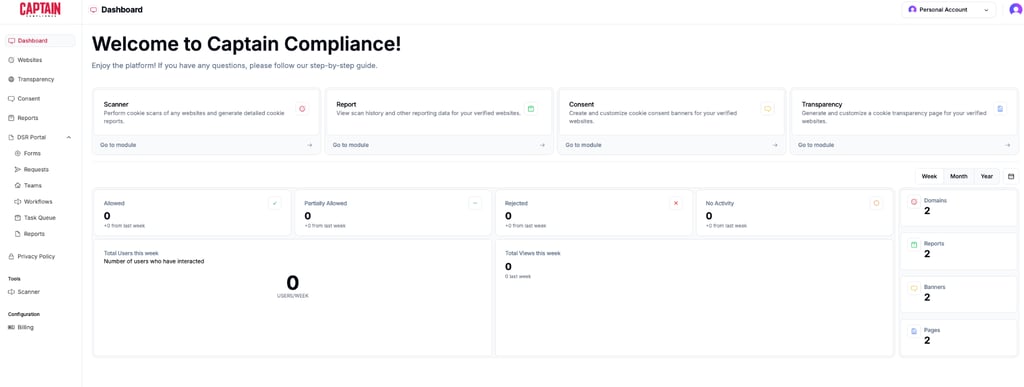Open the Dashboard sidebar item
The height and width of the screenshot is (387, 1024).
(x=40, y=40)
